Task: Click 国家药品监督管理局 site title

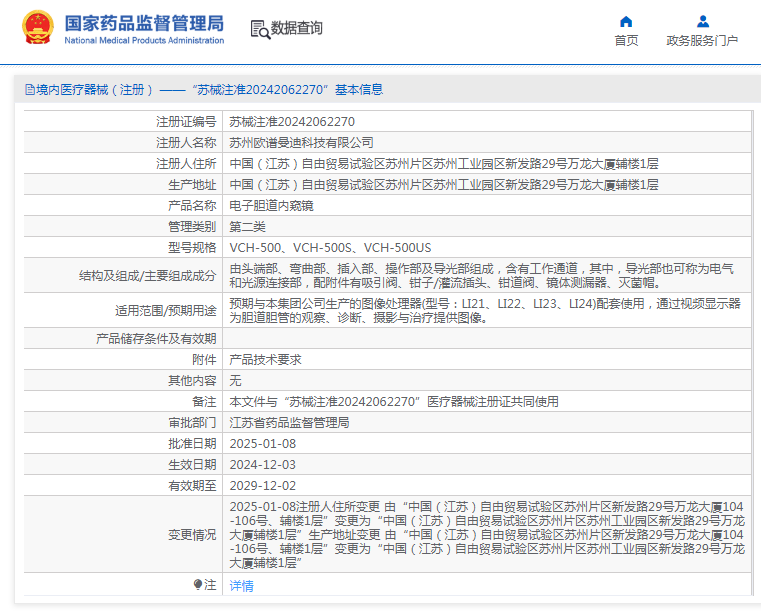Action: 144,23
